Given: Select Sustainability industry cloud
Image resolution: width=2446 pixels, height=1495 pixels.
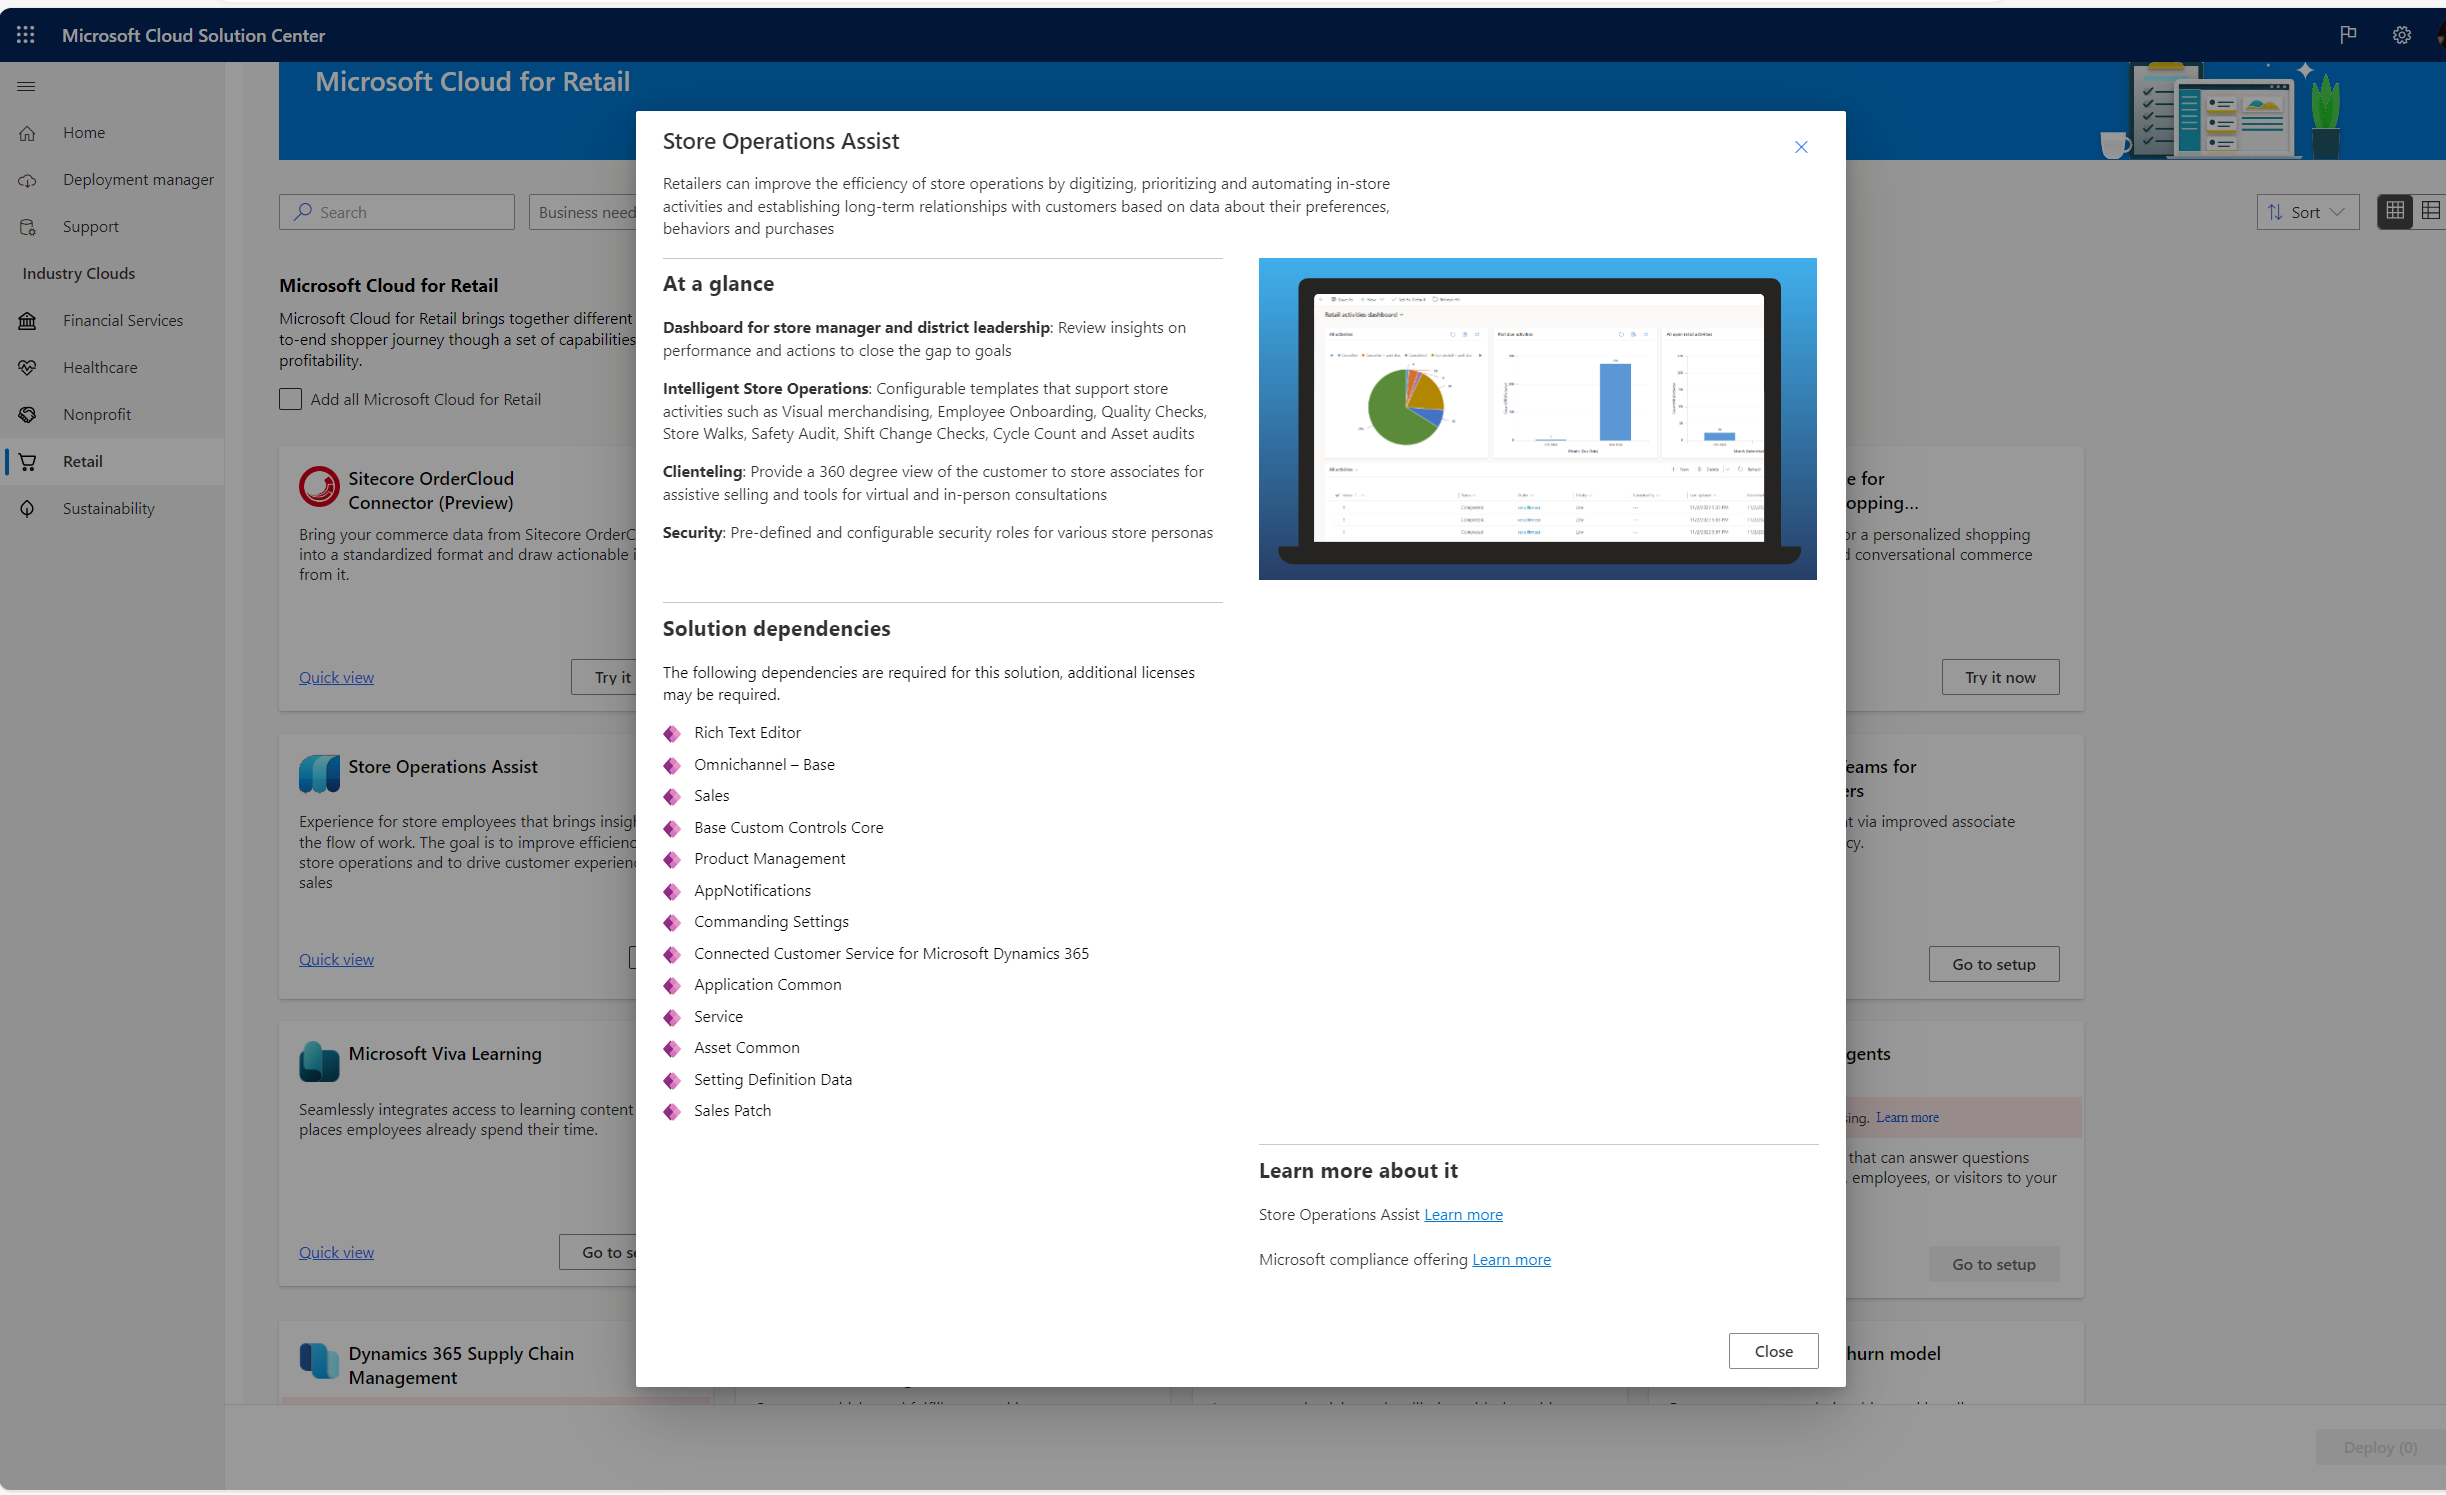Looking at the screenshot, I should point(109,509).
